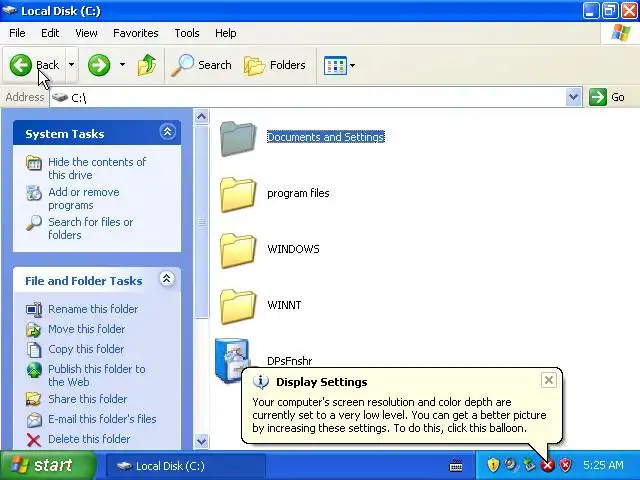Click the red shield security alert tray icon
This screenshot has height=480, width=640.
[566, 465]
